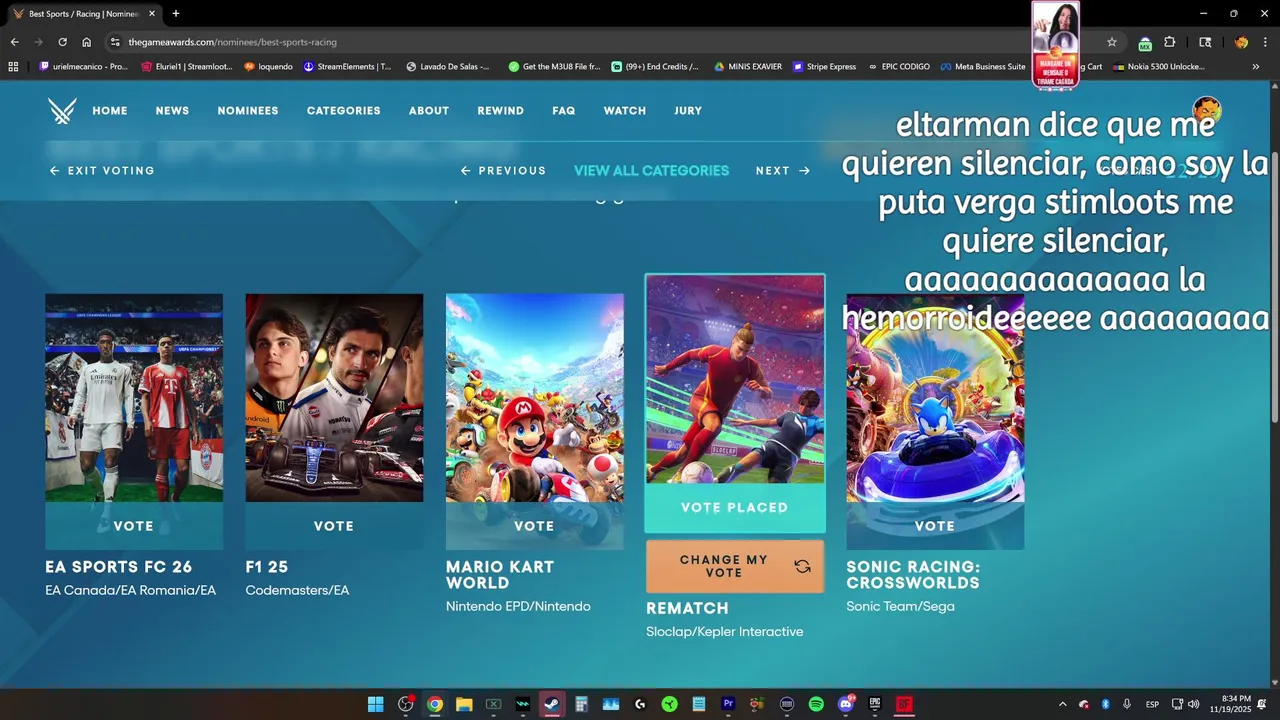
Task: Open the HOME nav item
Action: click(110, 111)
